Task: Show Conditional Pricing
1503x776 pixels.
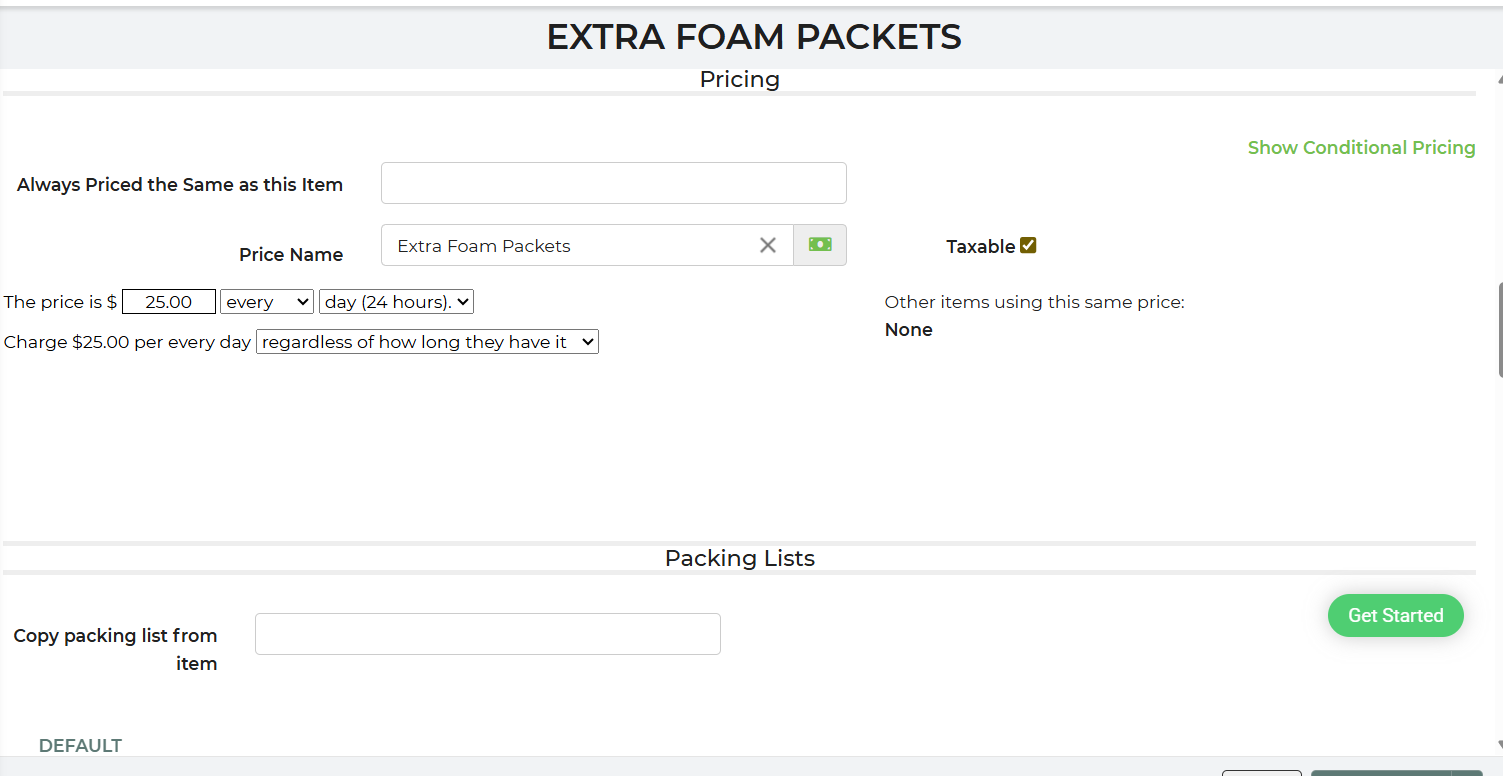Action: click(1361, 148)
